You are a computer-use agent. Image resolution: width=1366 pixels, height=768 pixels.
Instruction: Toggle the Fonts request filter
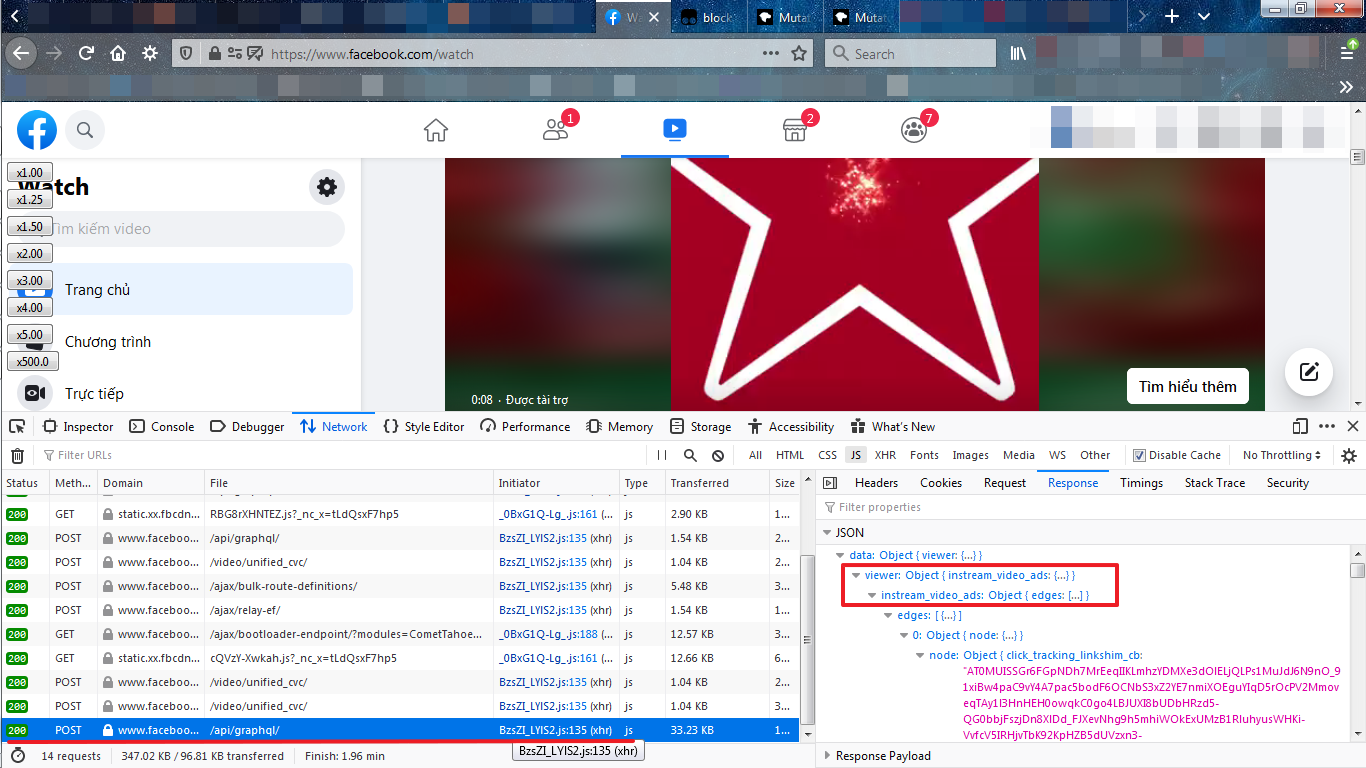[924, 455]
